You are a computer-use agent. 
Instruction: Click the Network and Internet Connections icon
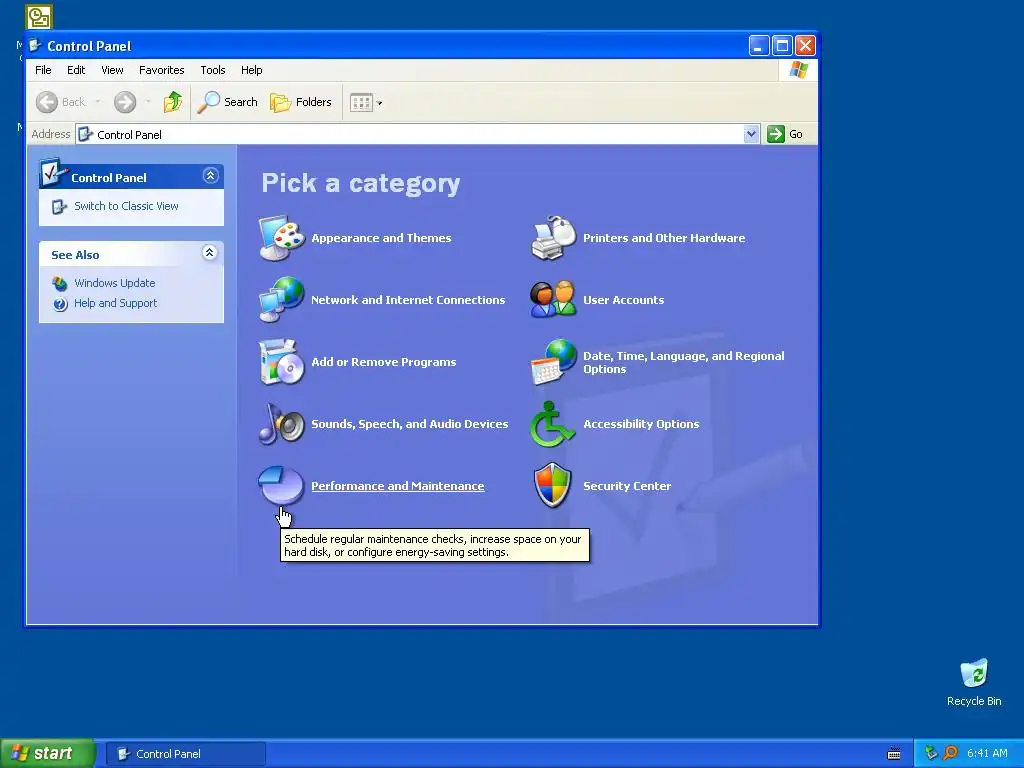click(x=281, y=300)
